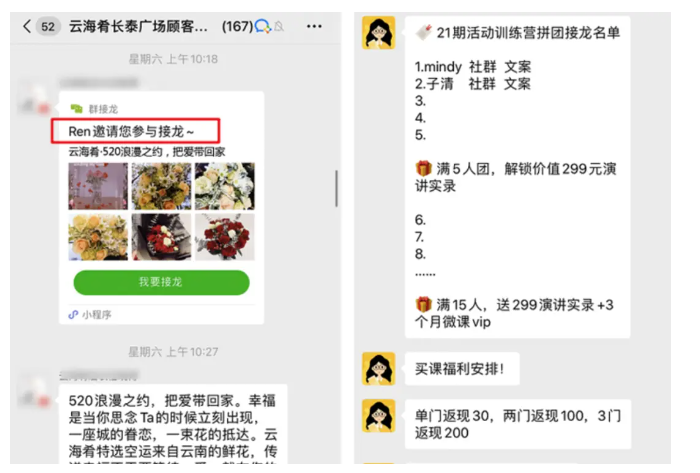Tap avatar next to 单门返现30 message

coord(379,415)
